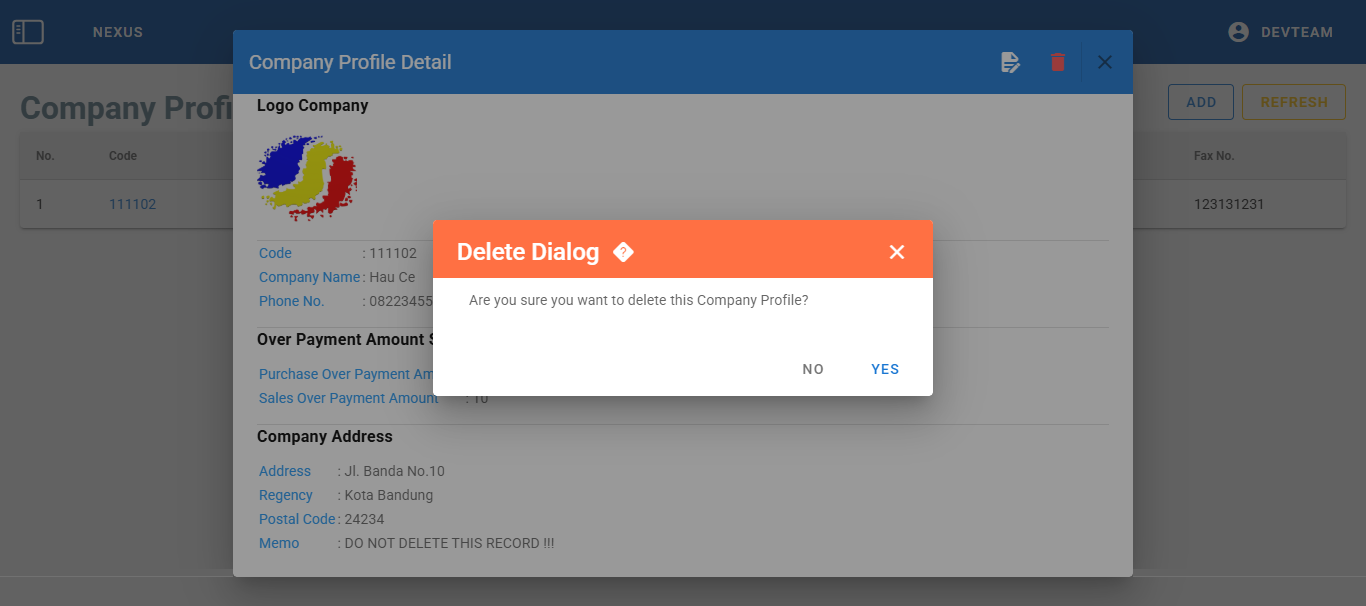The image size is (1366, 606).
Task: Select the fax number 123131231 cell
Action: coord(1229,204)
